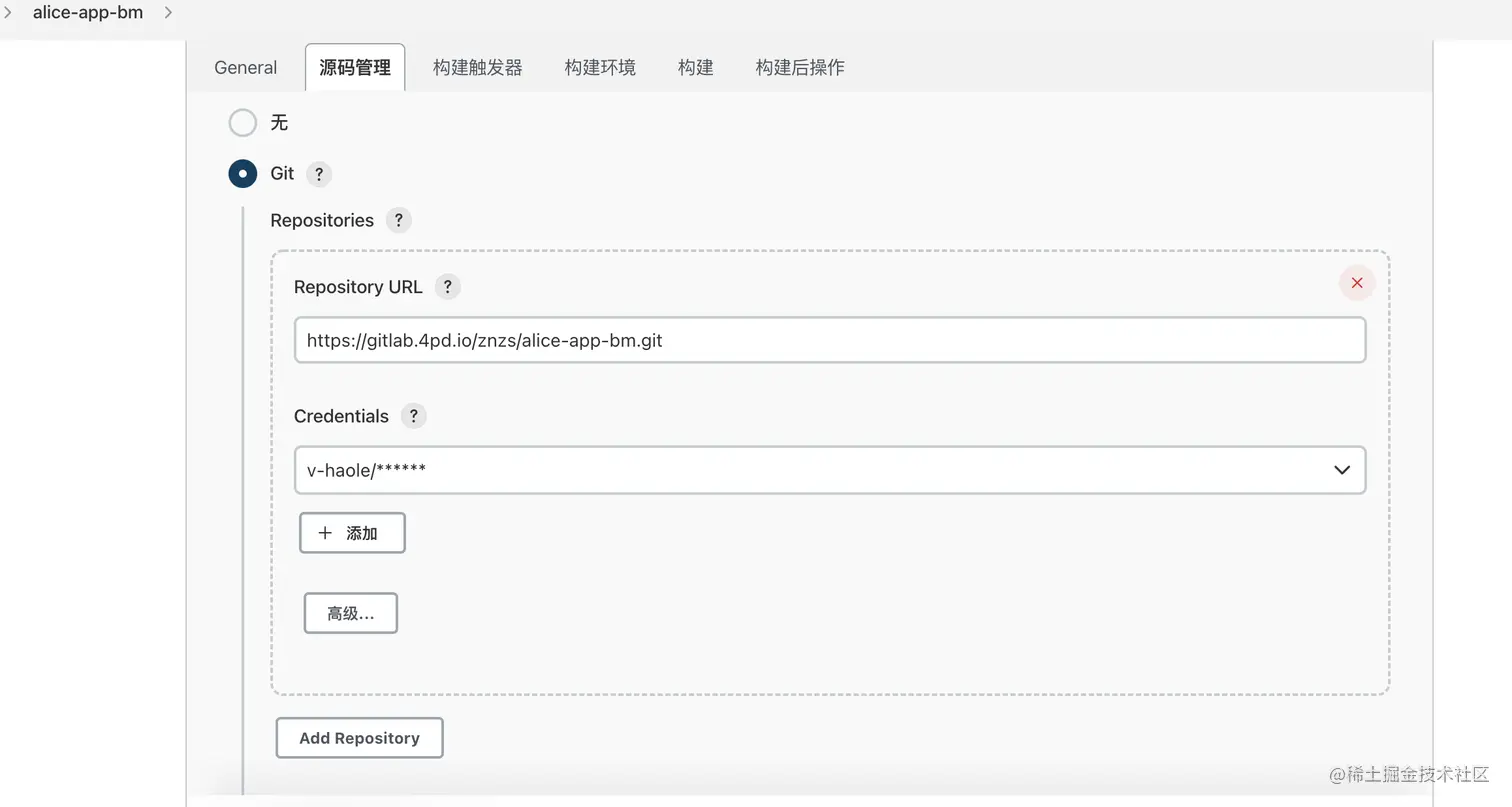
Task: Expand the Credentials dropdown arrow
Action: [x=1342, y=470]
